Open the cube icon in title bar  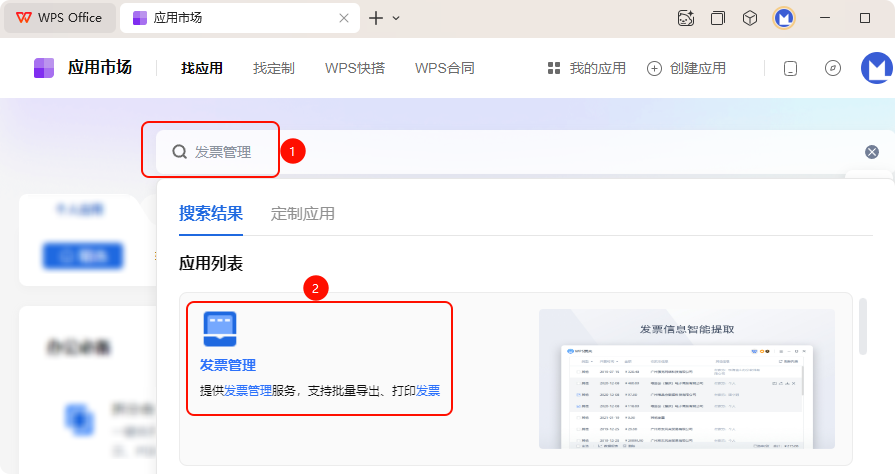pyautogui.click(x=750, y=18)
